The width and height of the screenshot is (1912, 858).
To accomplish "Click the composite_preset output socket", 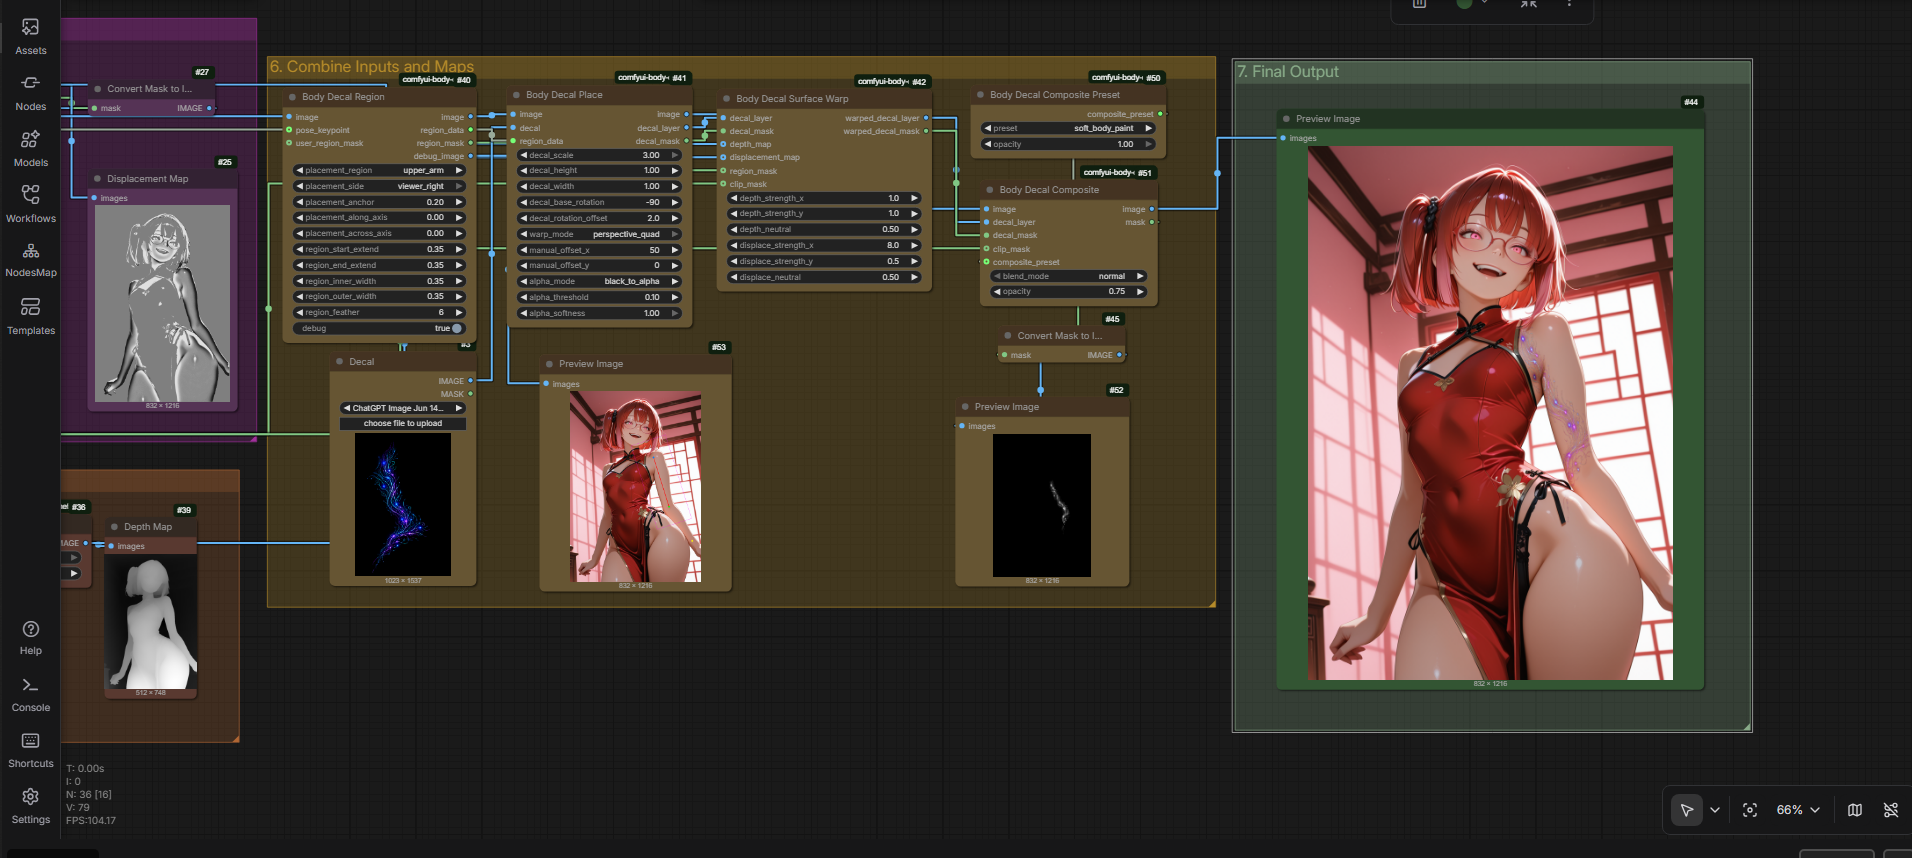I will (1160, 114).
